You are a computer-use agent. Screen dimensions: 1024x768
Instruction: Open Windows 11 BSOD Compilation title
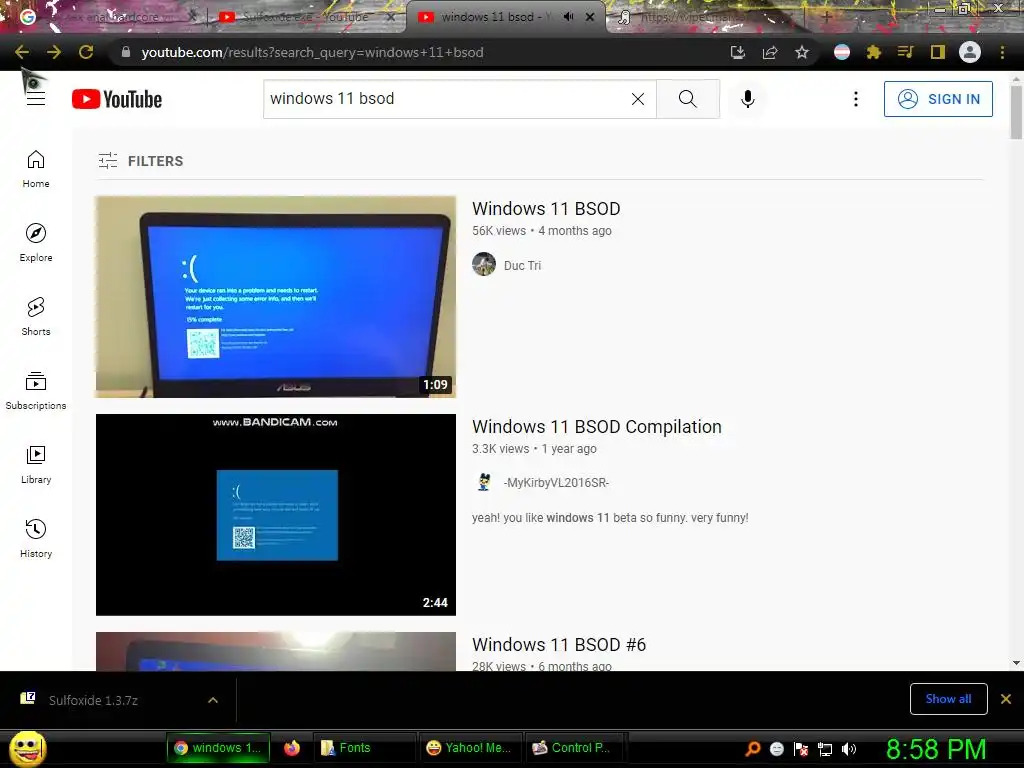point(597,426)
